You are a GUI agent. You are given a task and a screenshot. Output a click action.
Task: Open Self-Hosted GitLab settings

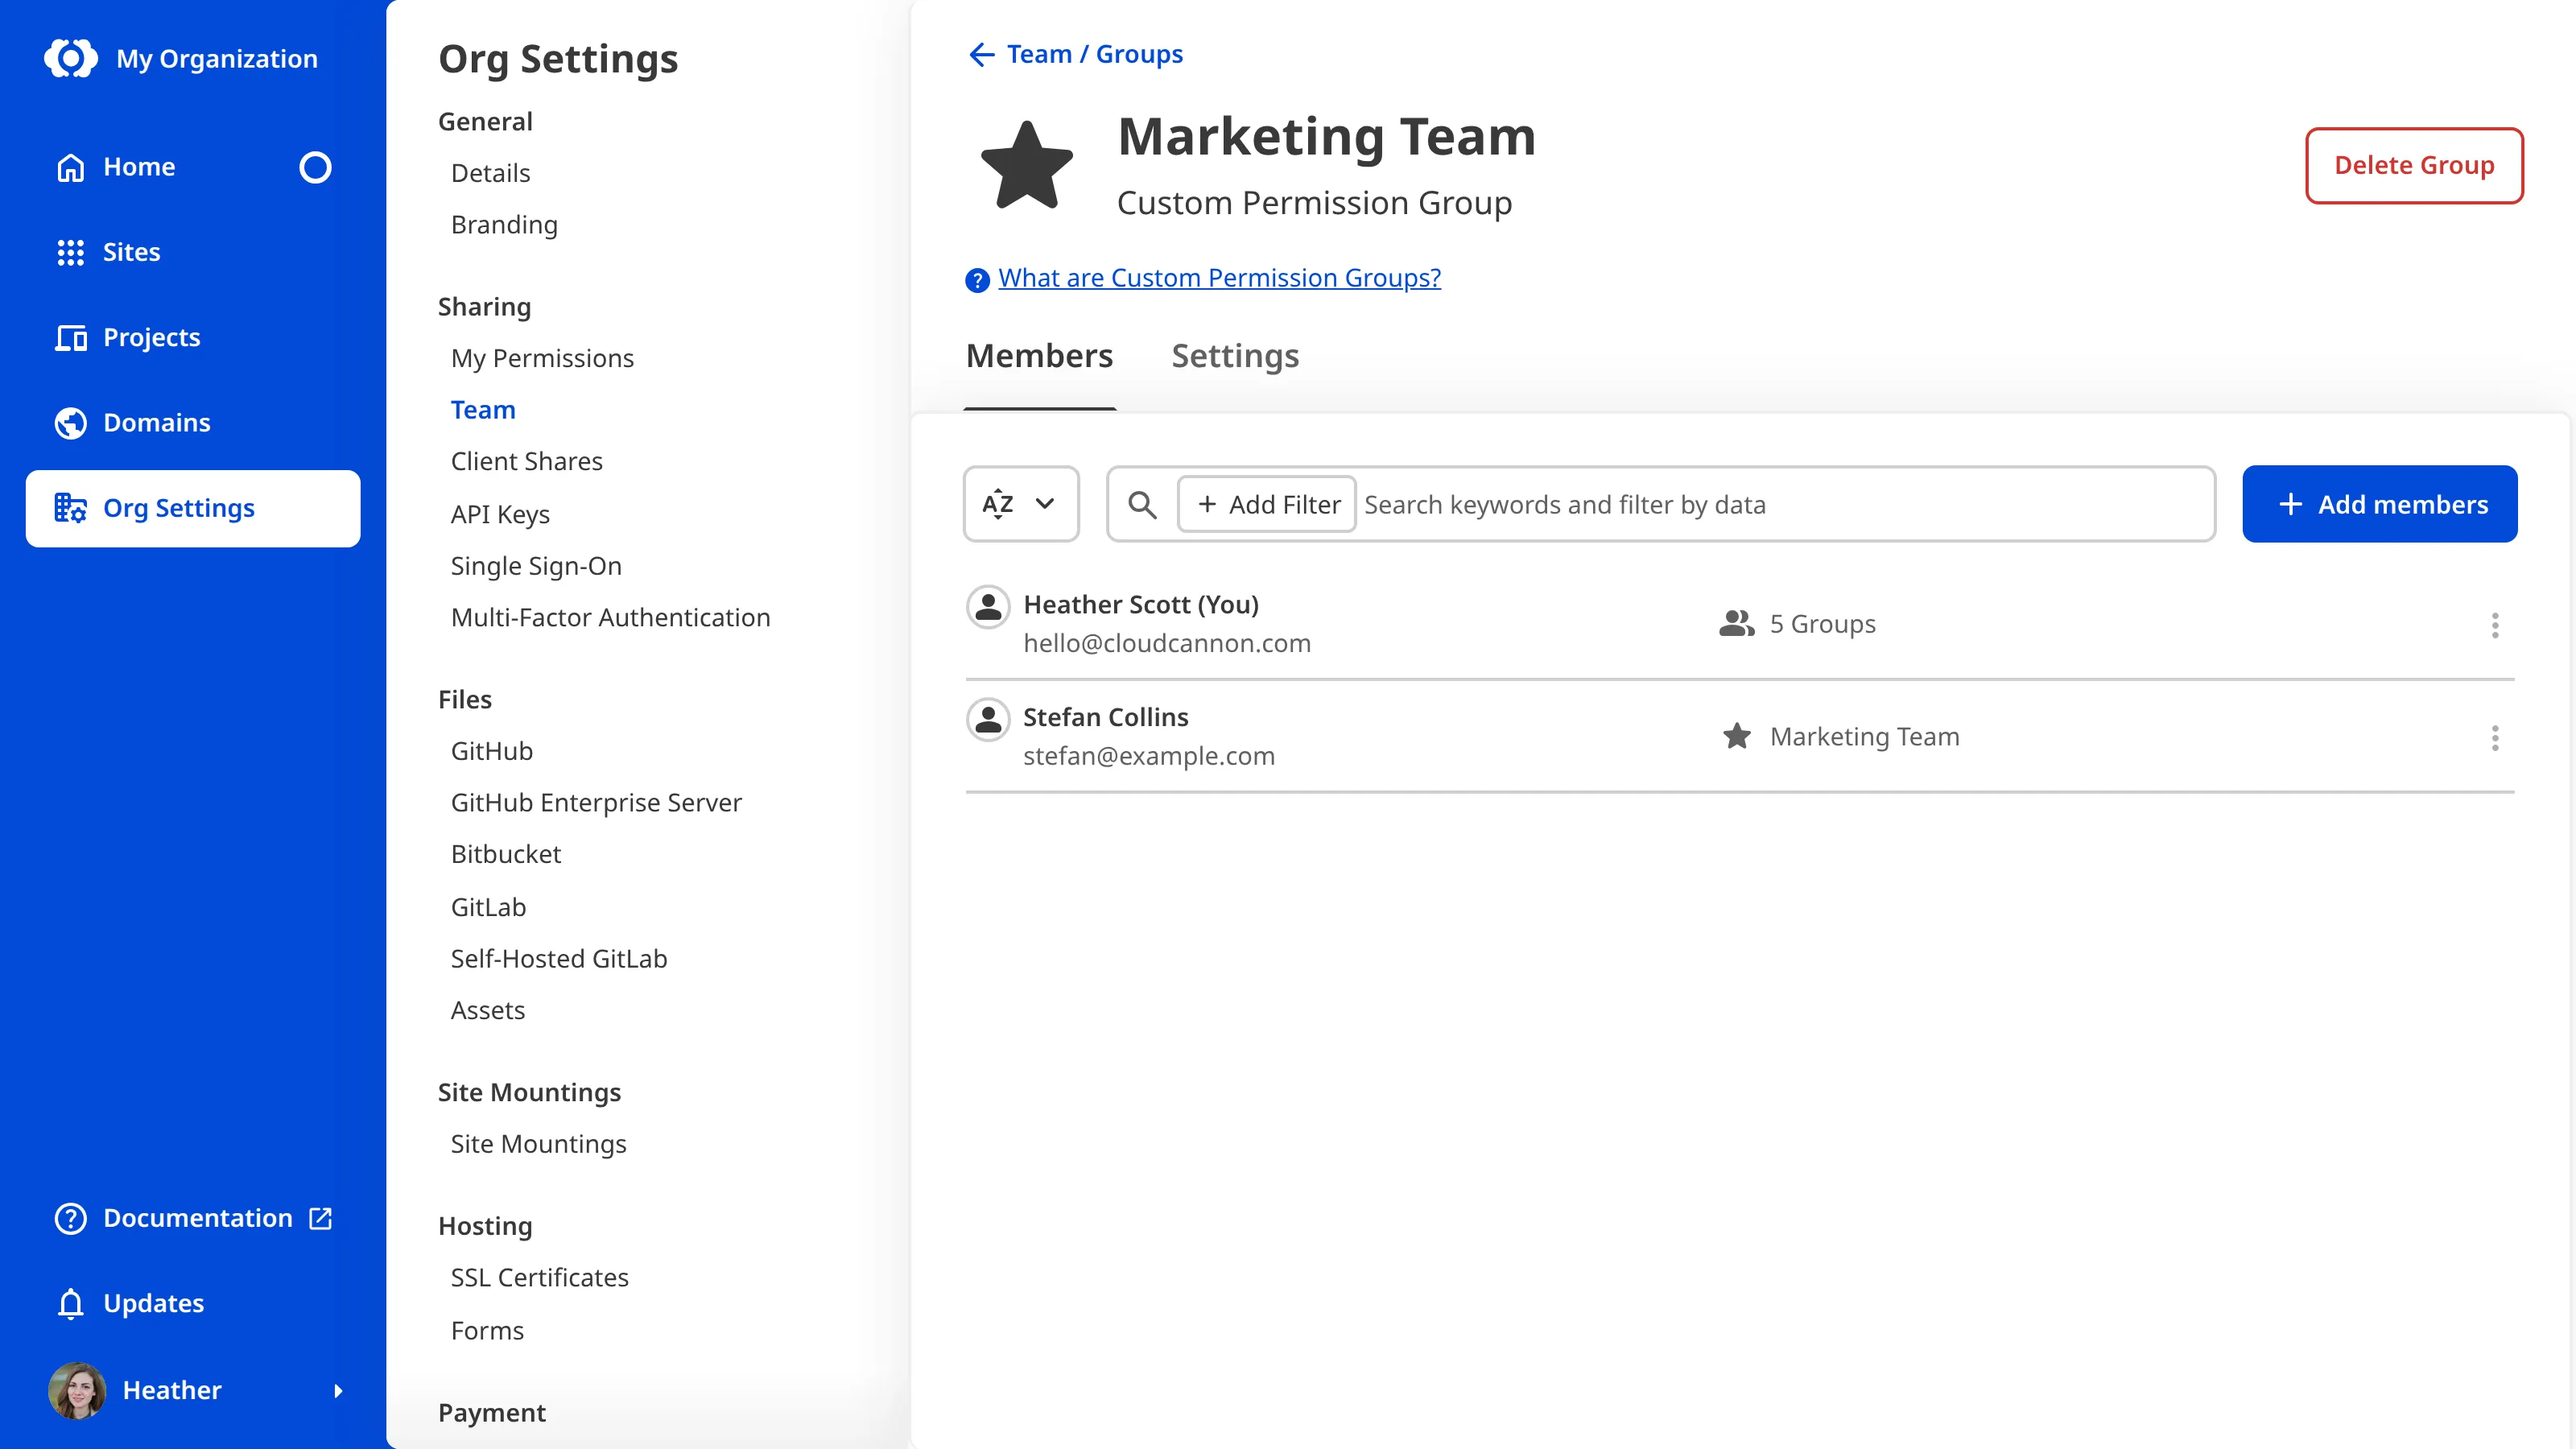(x=559, y=959)
